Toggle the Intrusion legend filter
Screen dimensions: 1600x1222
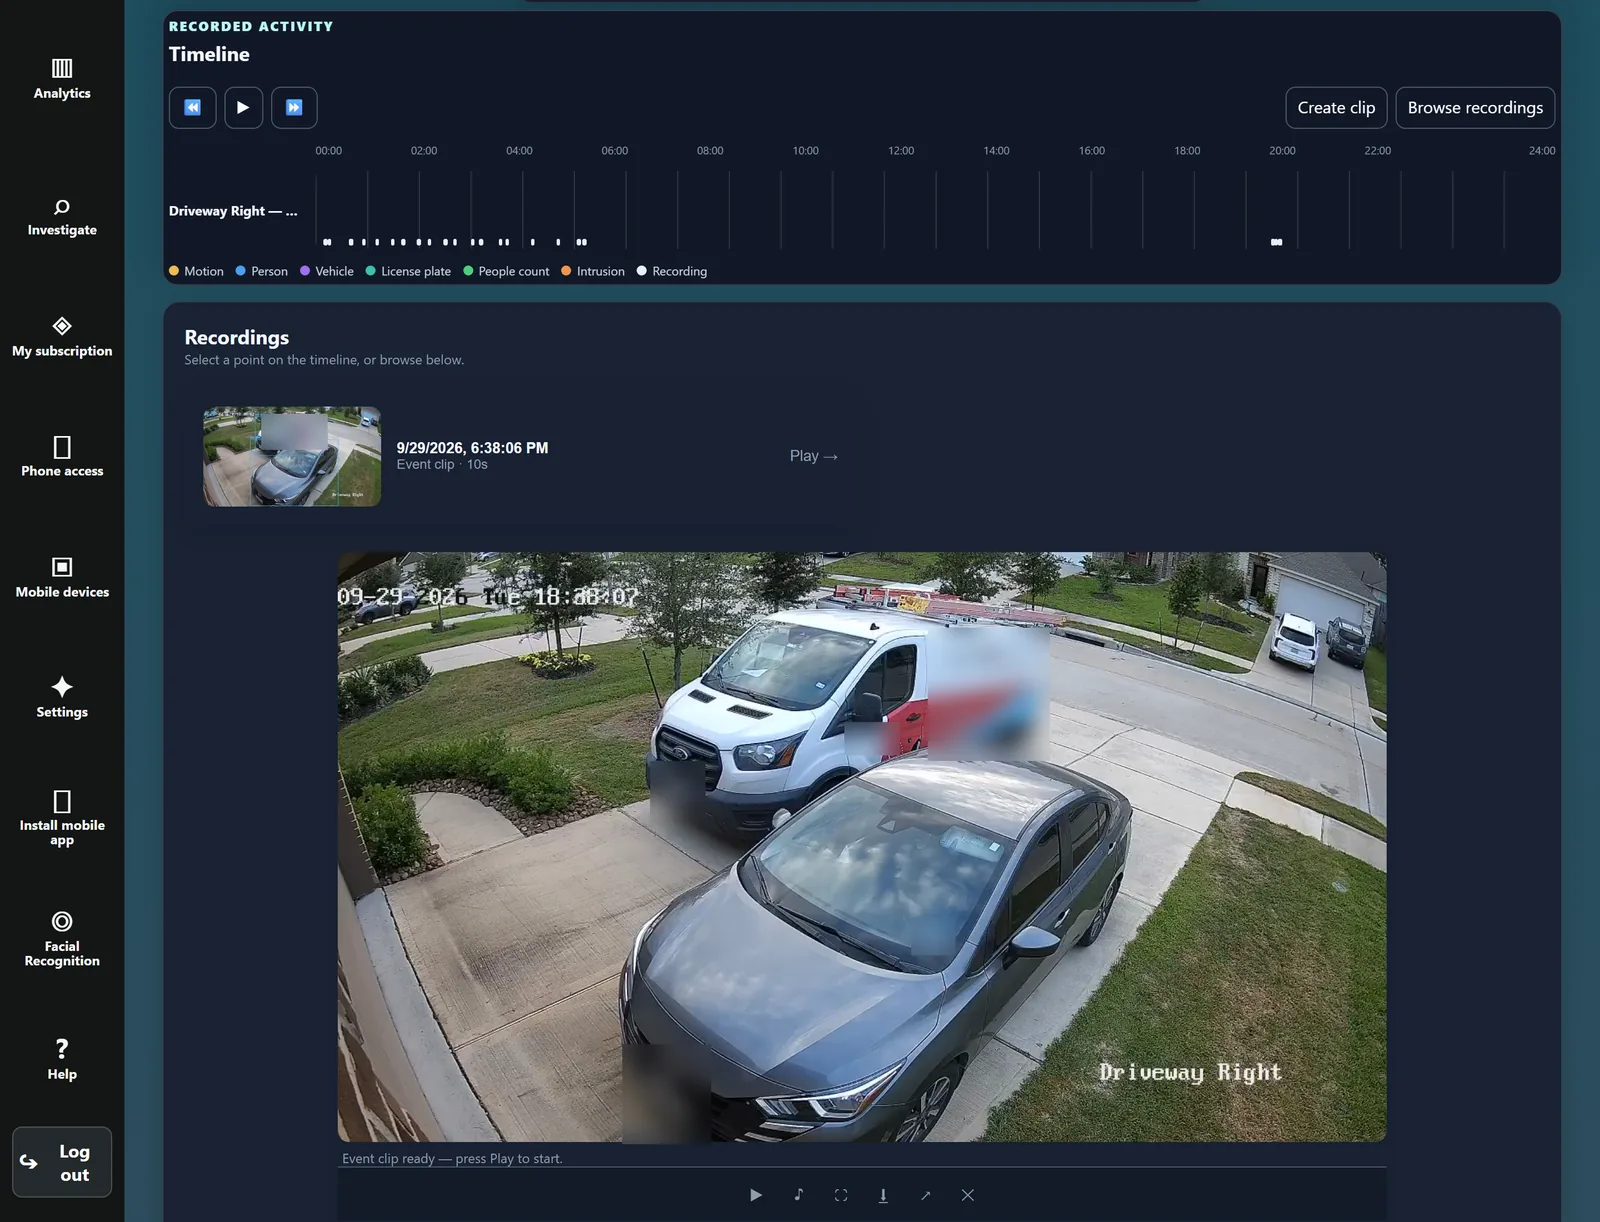click(x=593, y=271)
